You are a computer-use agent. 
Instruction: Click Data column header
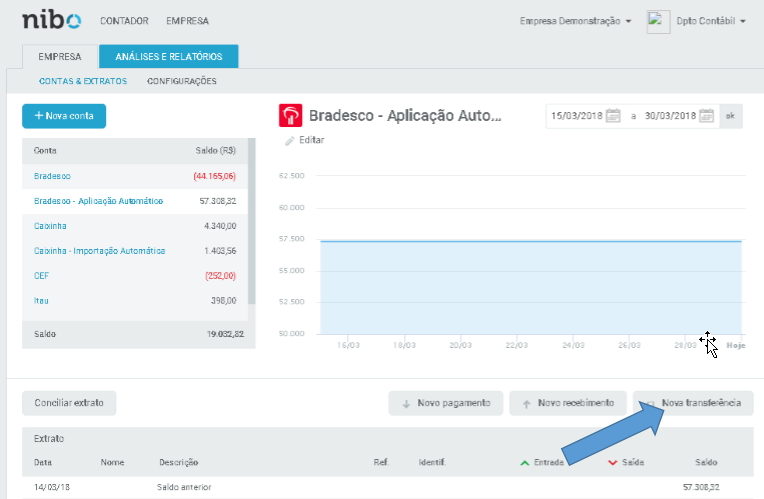(43, 462)
